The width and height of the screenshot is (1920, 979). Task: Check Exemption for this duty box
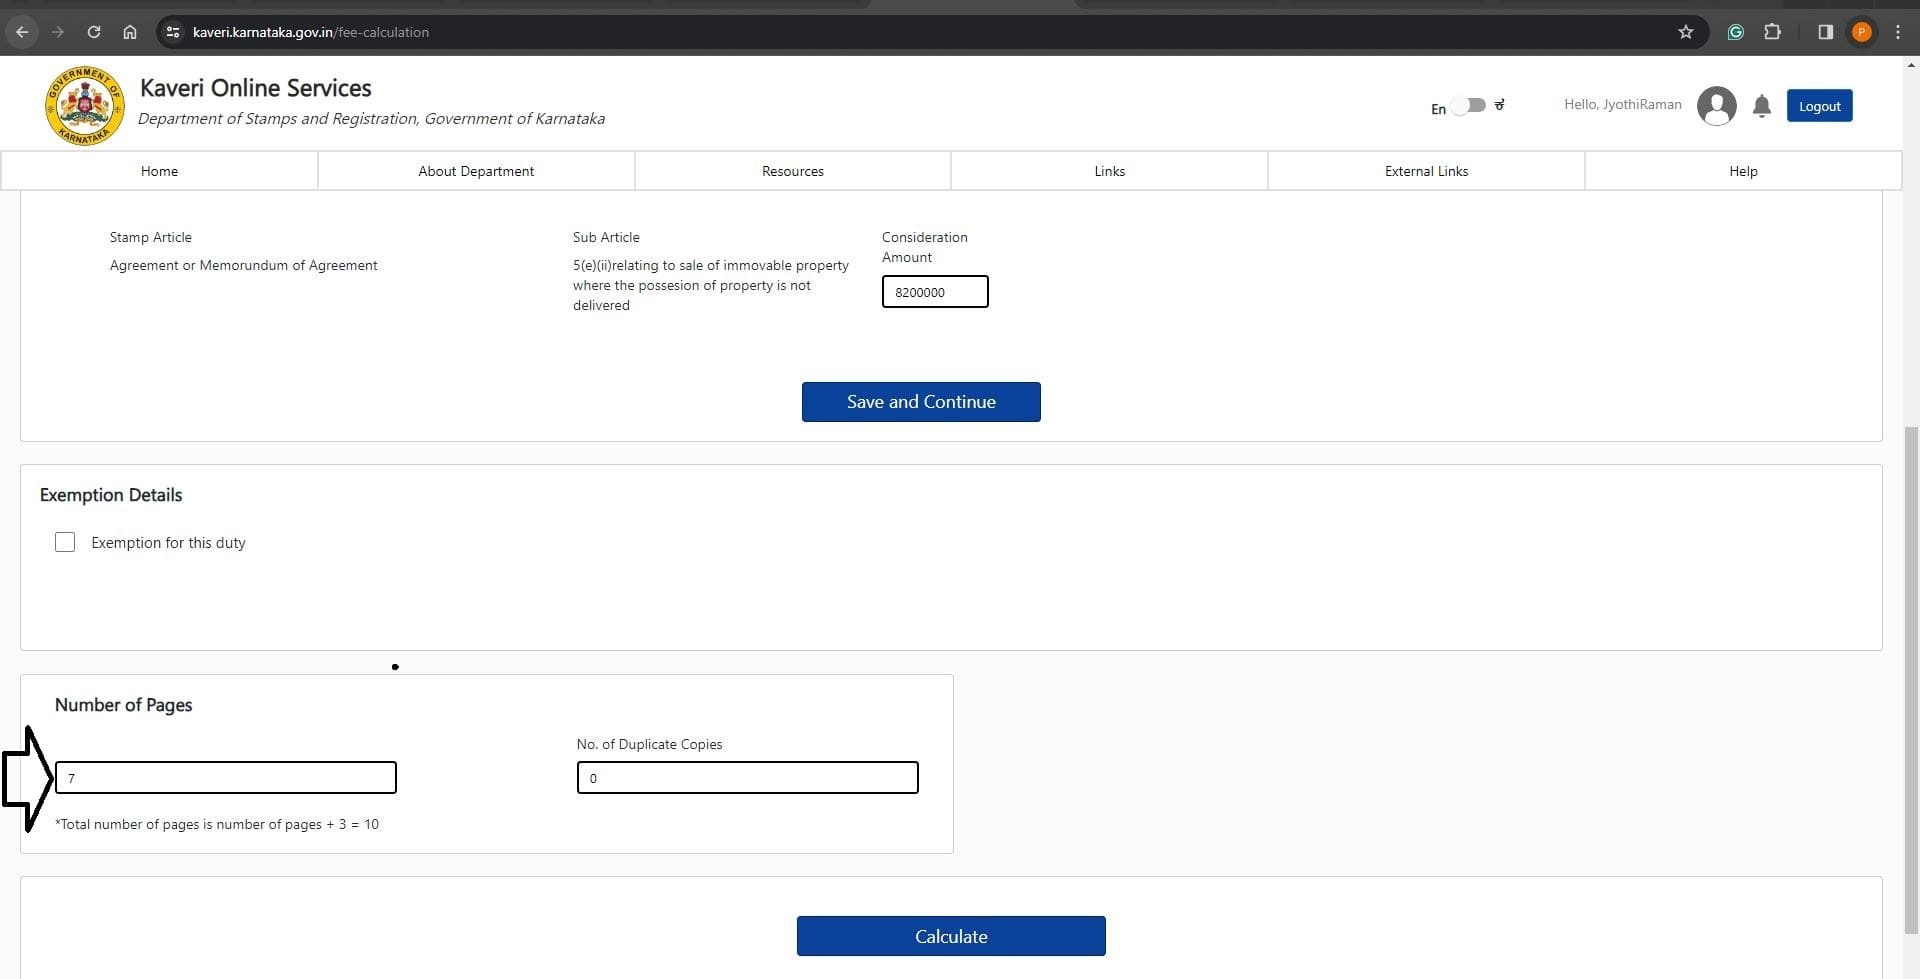pos(65,542)
